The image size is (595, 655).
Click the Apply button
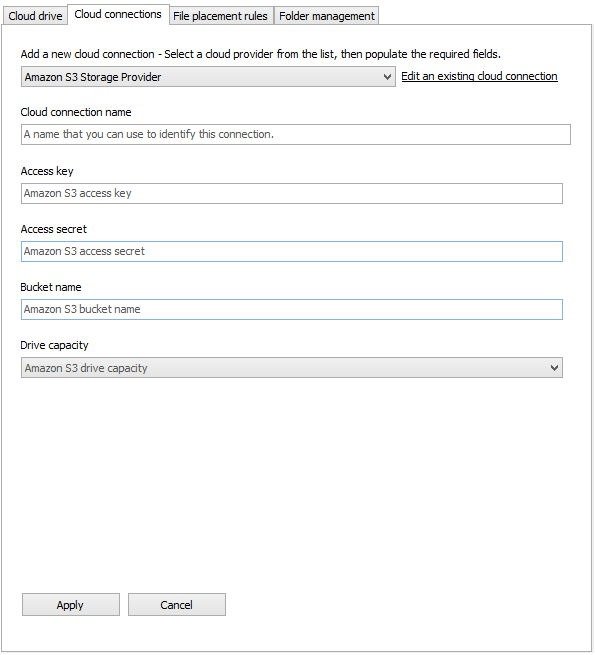pos(71,604)
